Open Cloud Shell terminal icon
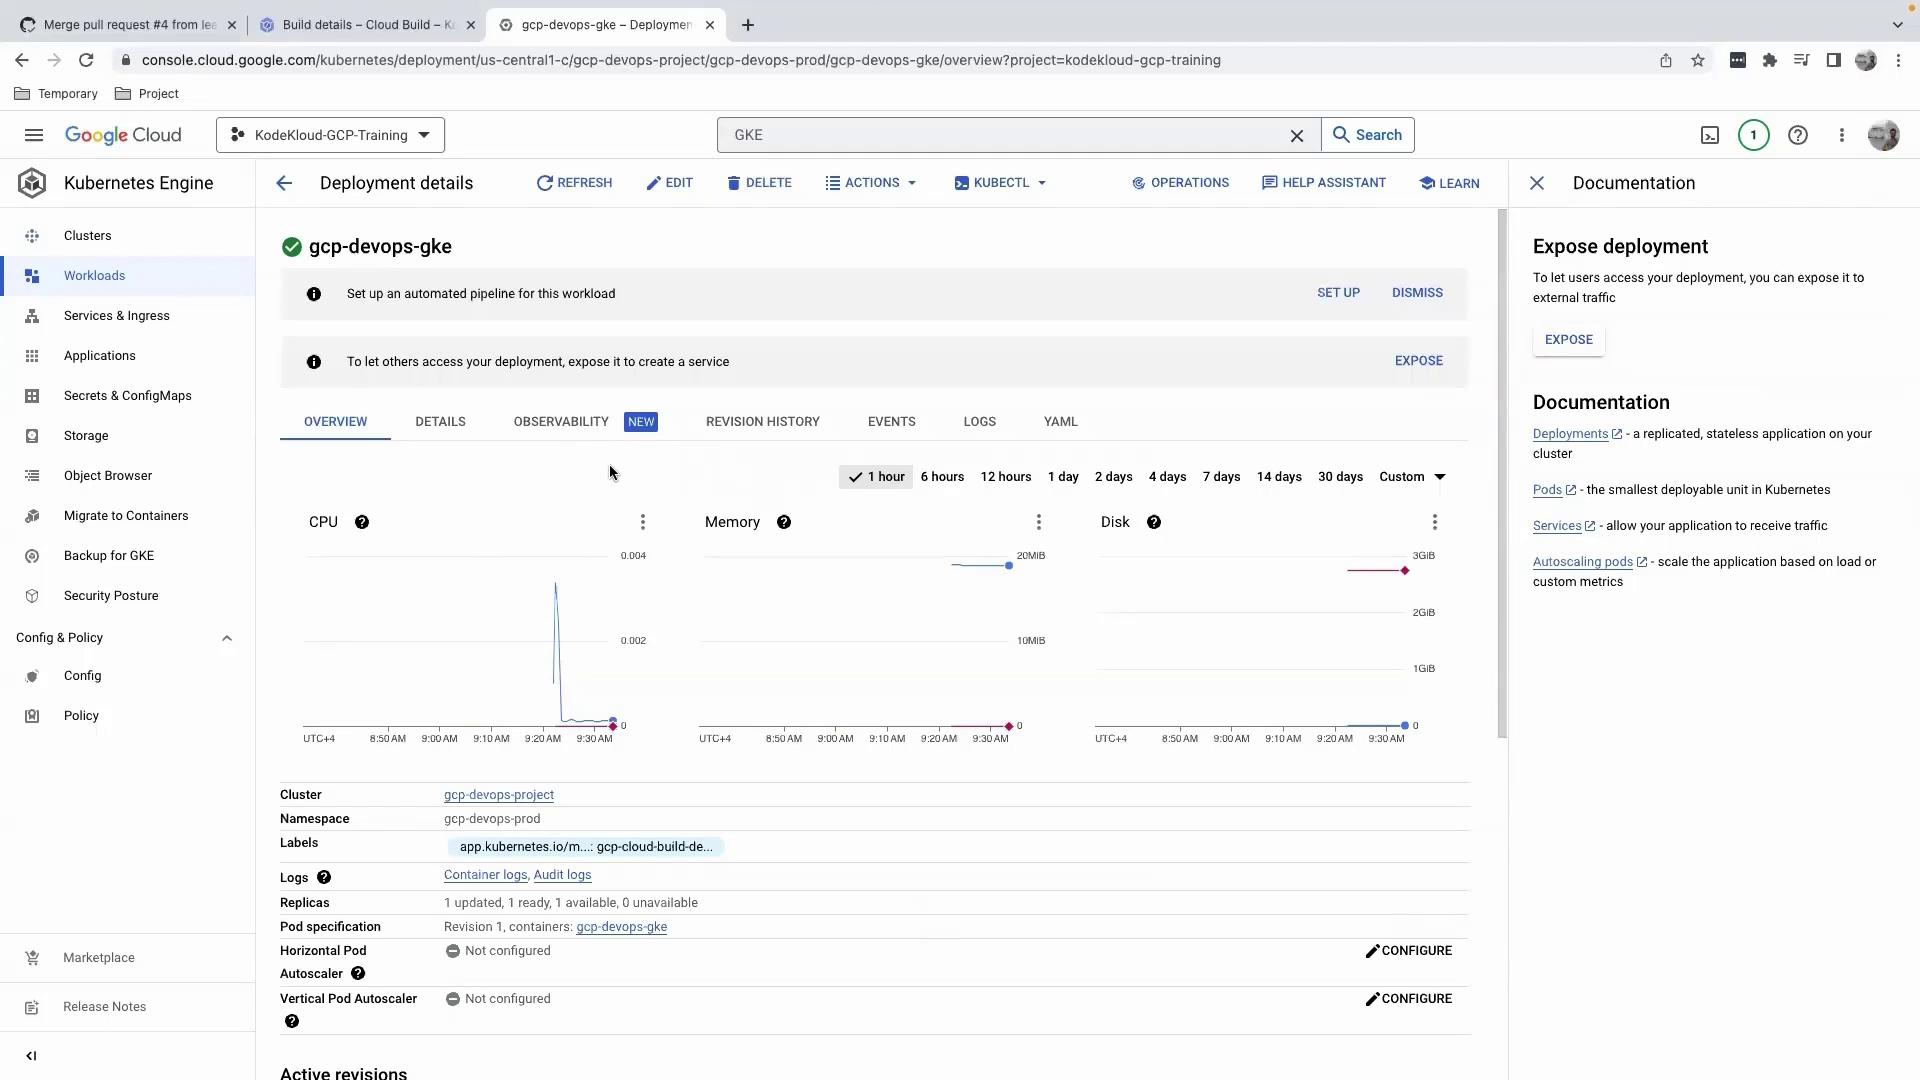The width and height of the screenshot is (1920, 1080). click(x=1710, y=135)
